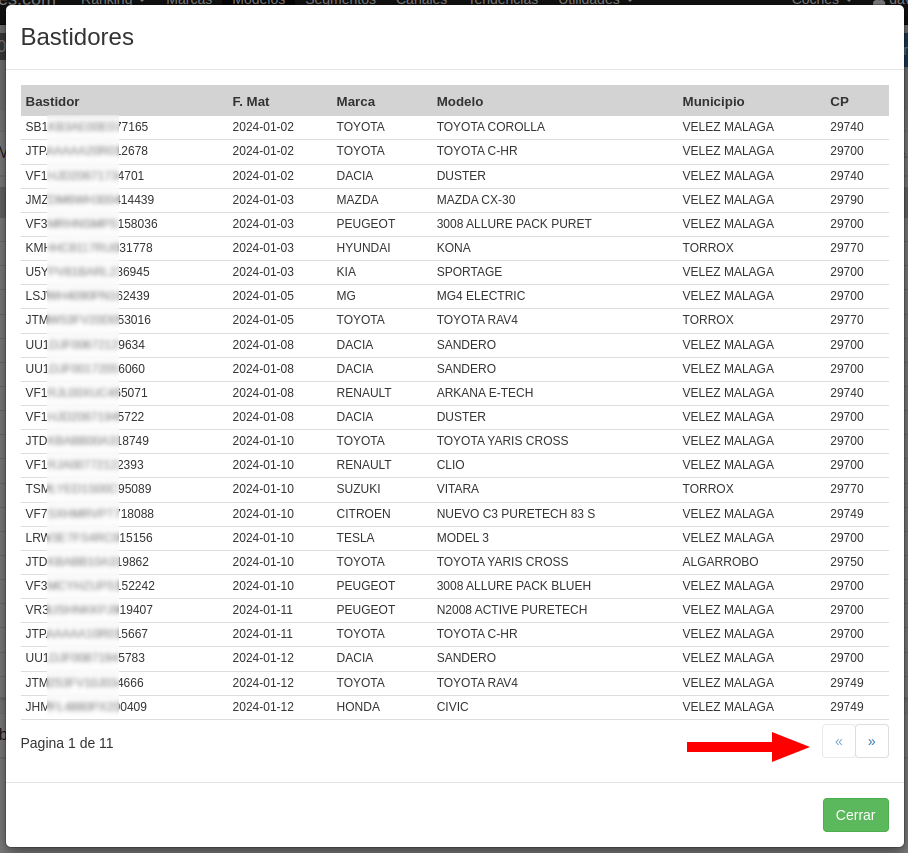Go to next page with » button
908x853 pixels.
click(x=871, y=741)
